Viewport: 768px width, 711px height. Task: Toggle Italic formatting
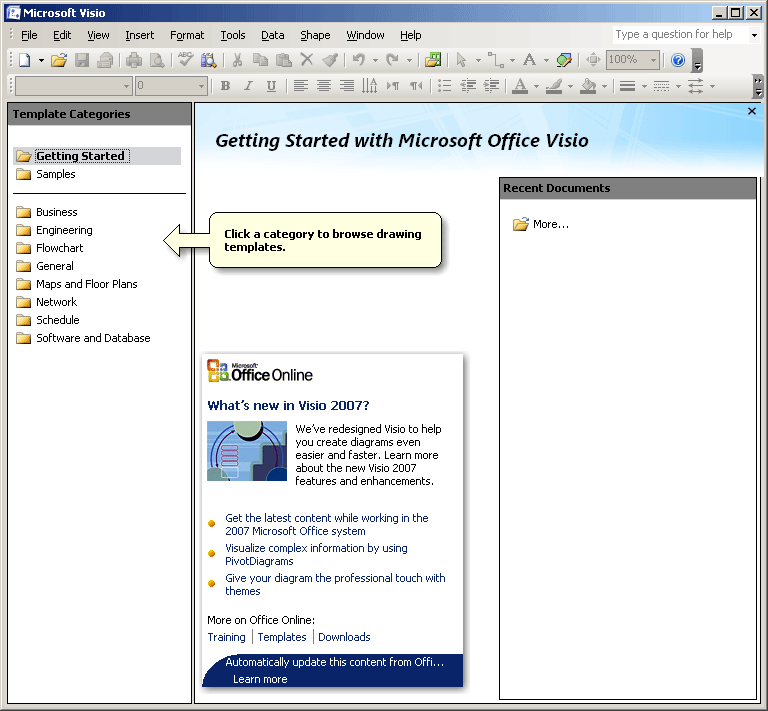coord(248,86)
